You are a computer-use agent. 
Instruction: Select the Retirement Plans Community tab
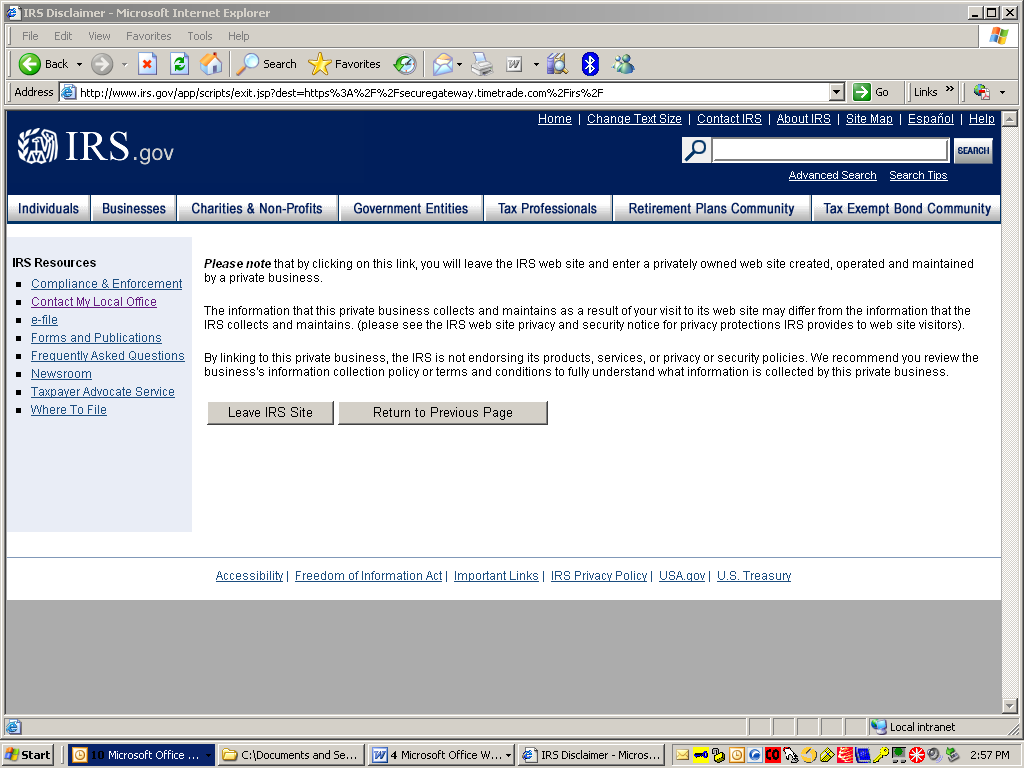[x=711, y=208]
